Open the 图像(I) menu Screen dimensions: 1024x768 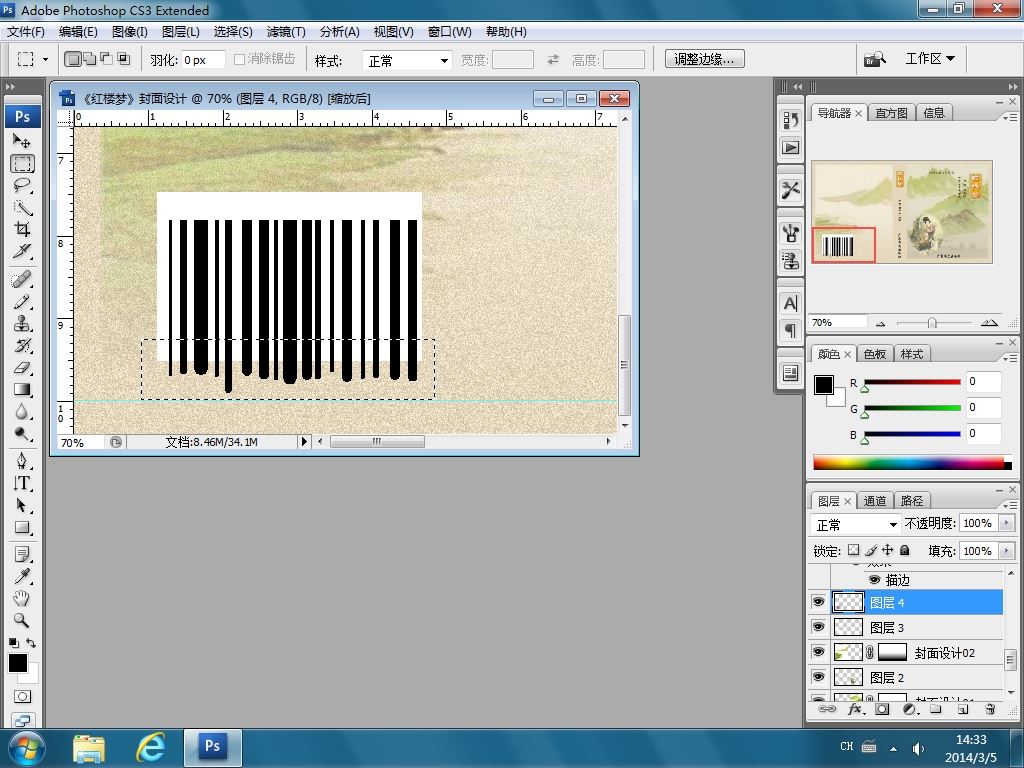click(130, 31)
